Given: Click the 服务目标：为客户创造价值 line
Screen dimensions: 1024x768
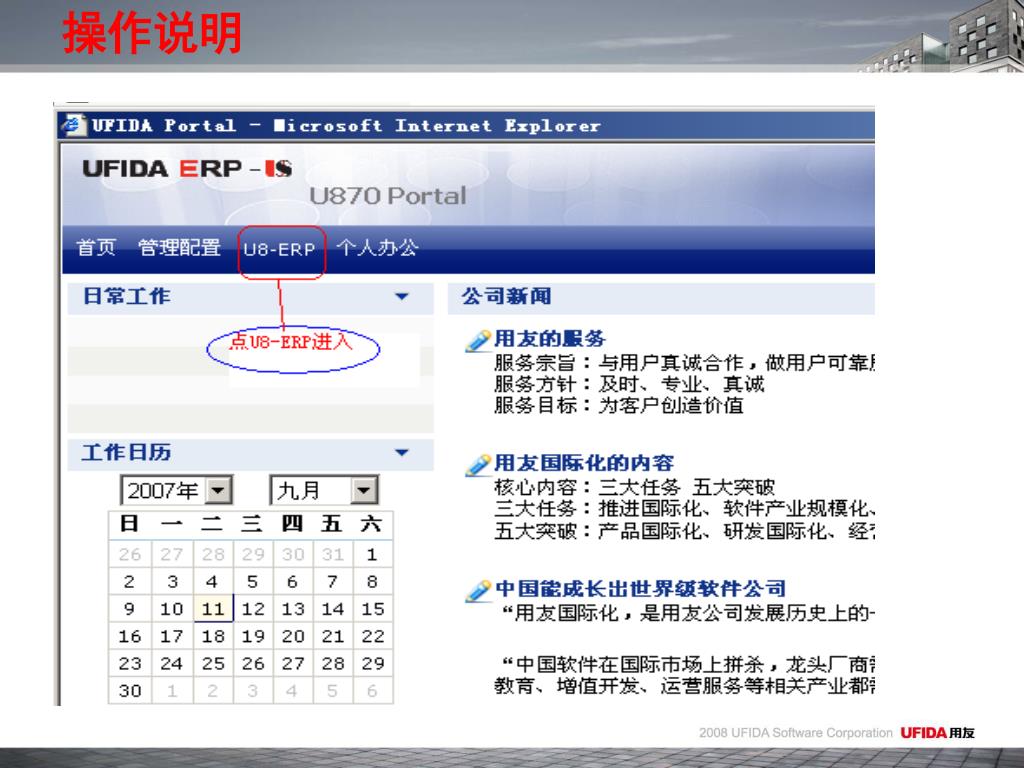Looking at the screenshot, I should coord(619,406).
